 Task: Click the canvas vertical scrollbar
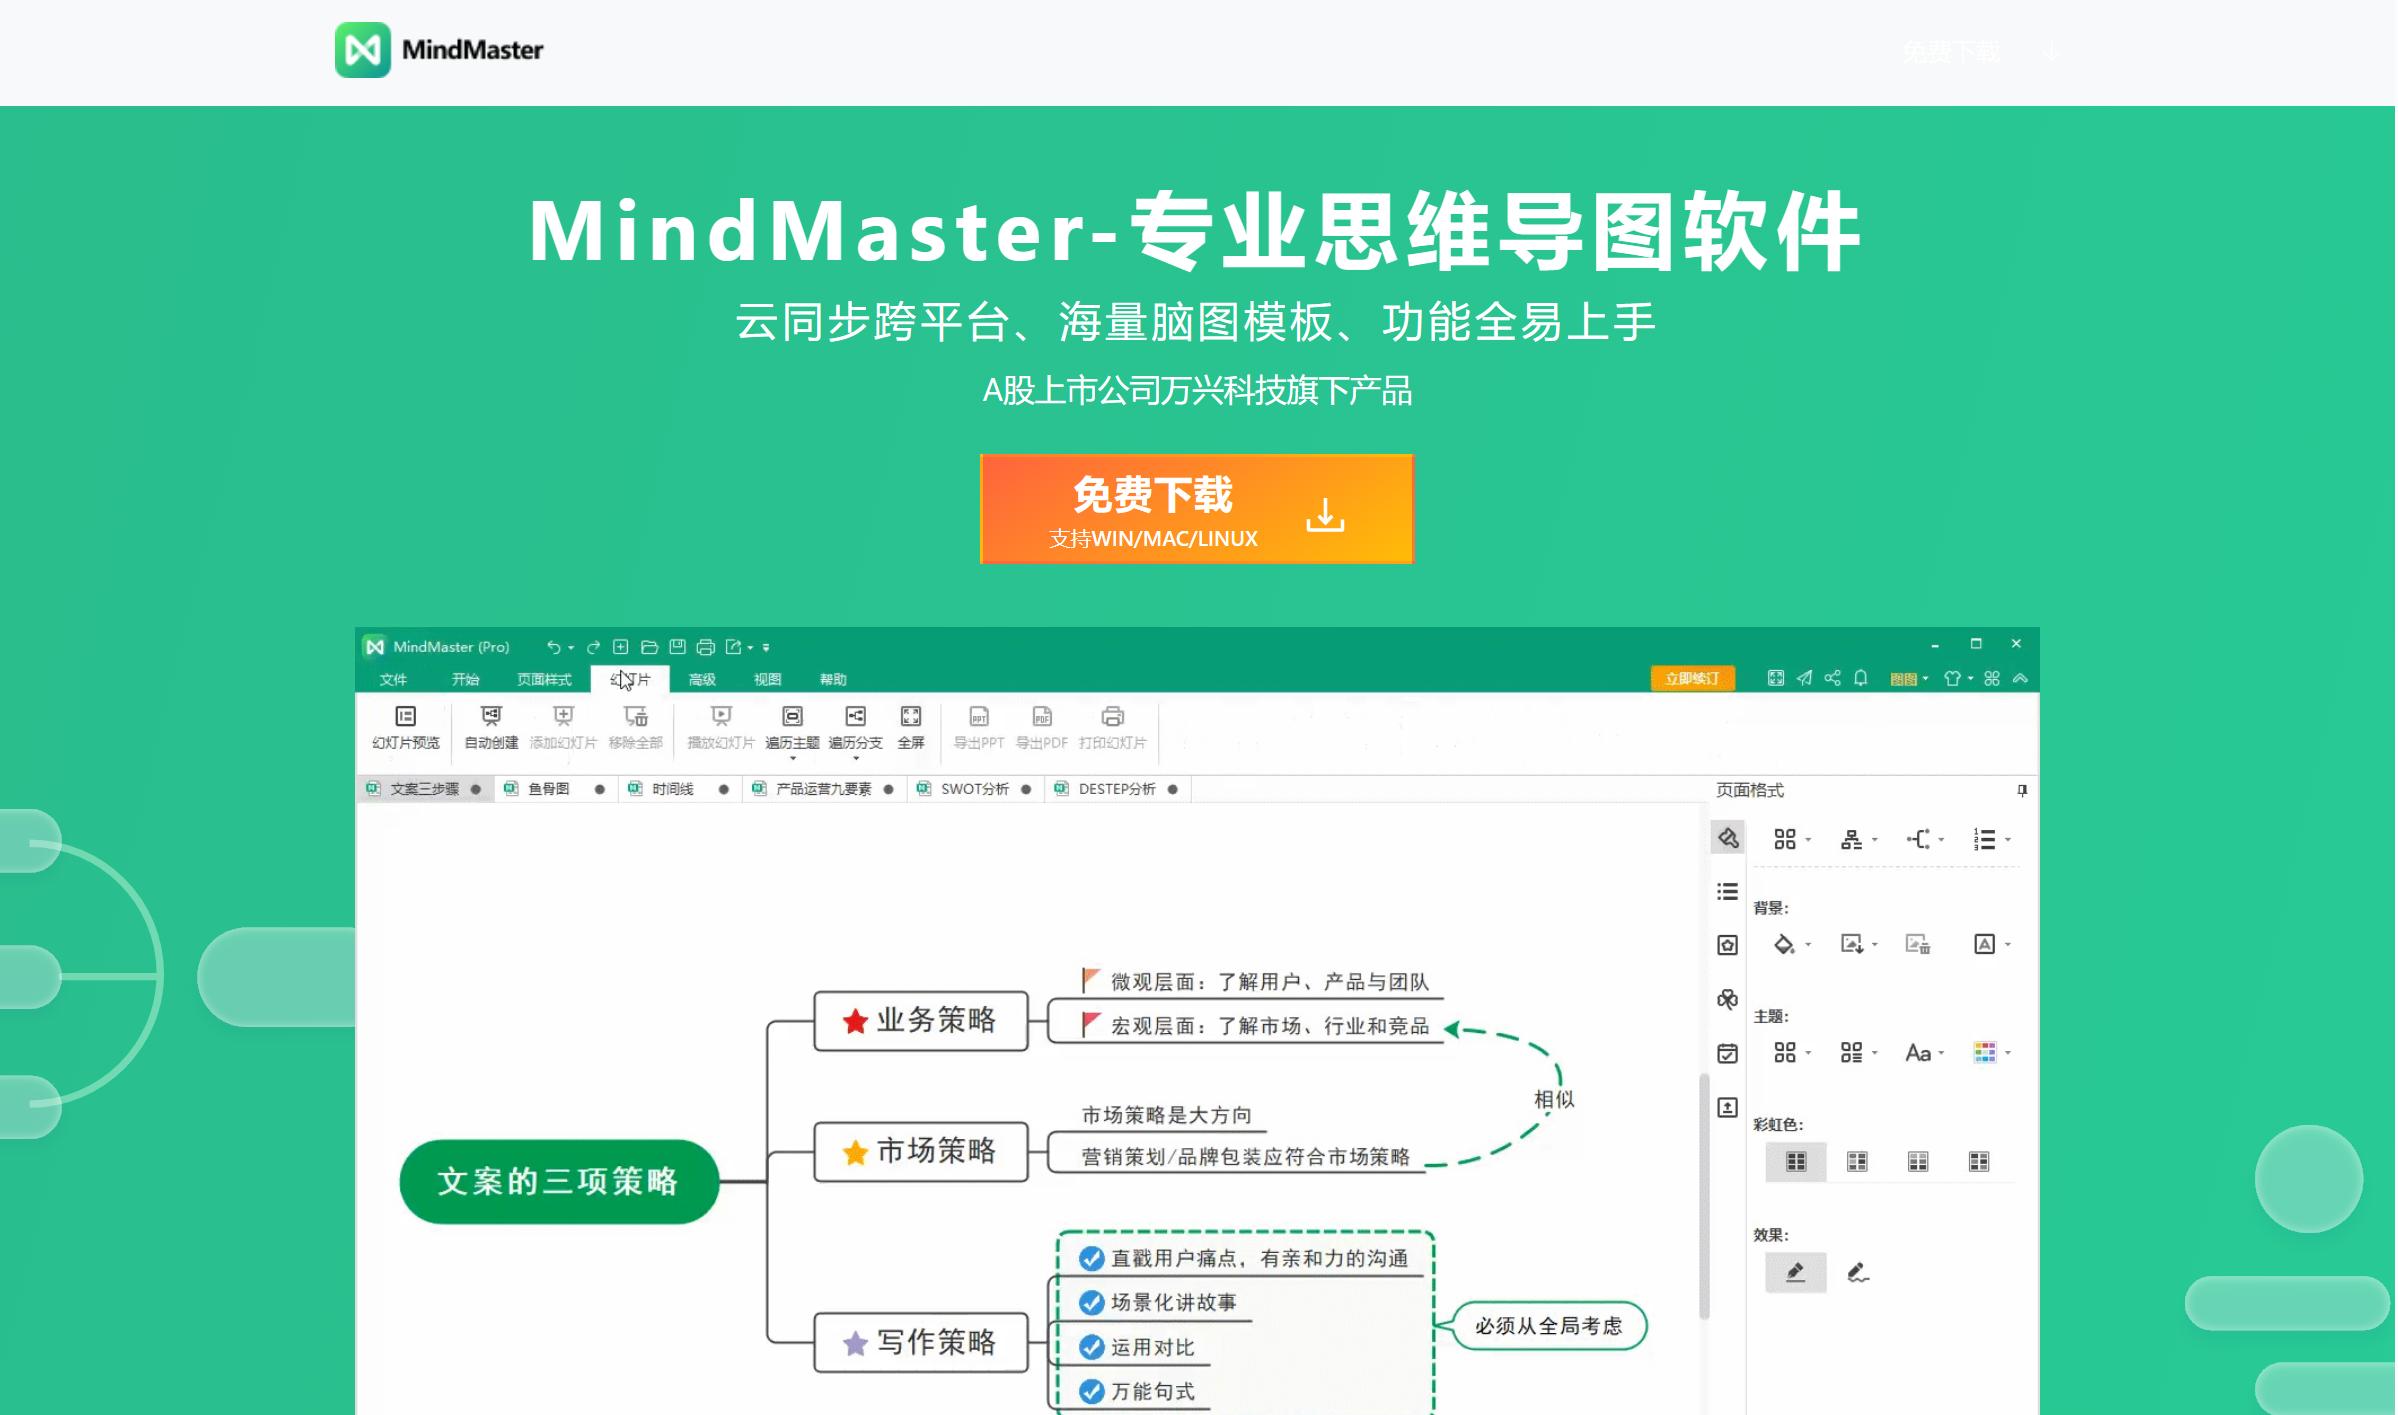(1704, 1196)
